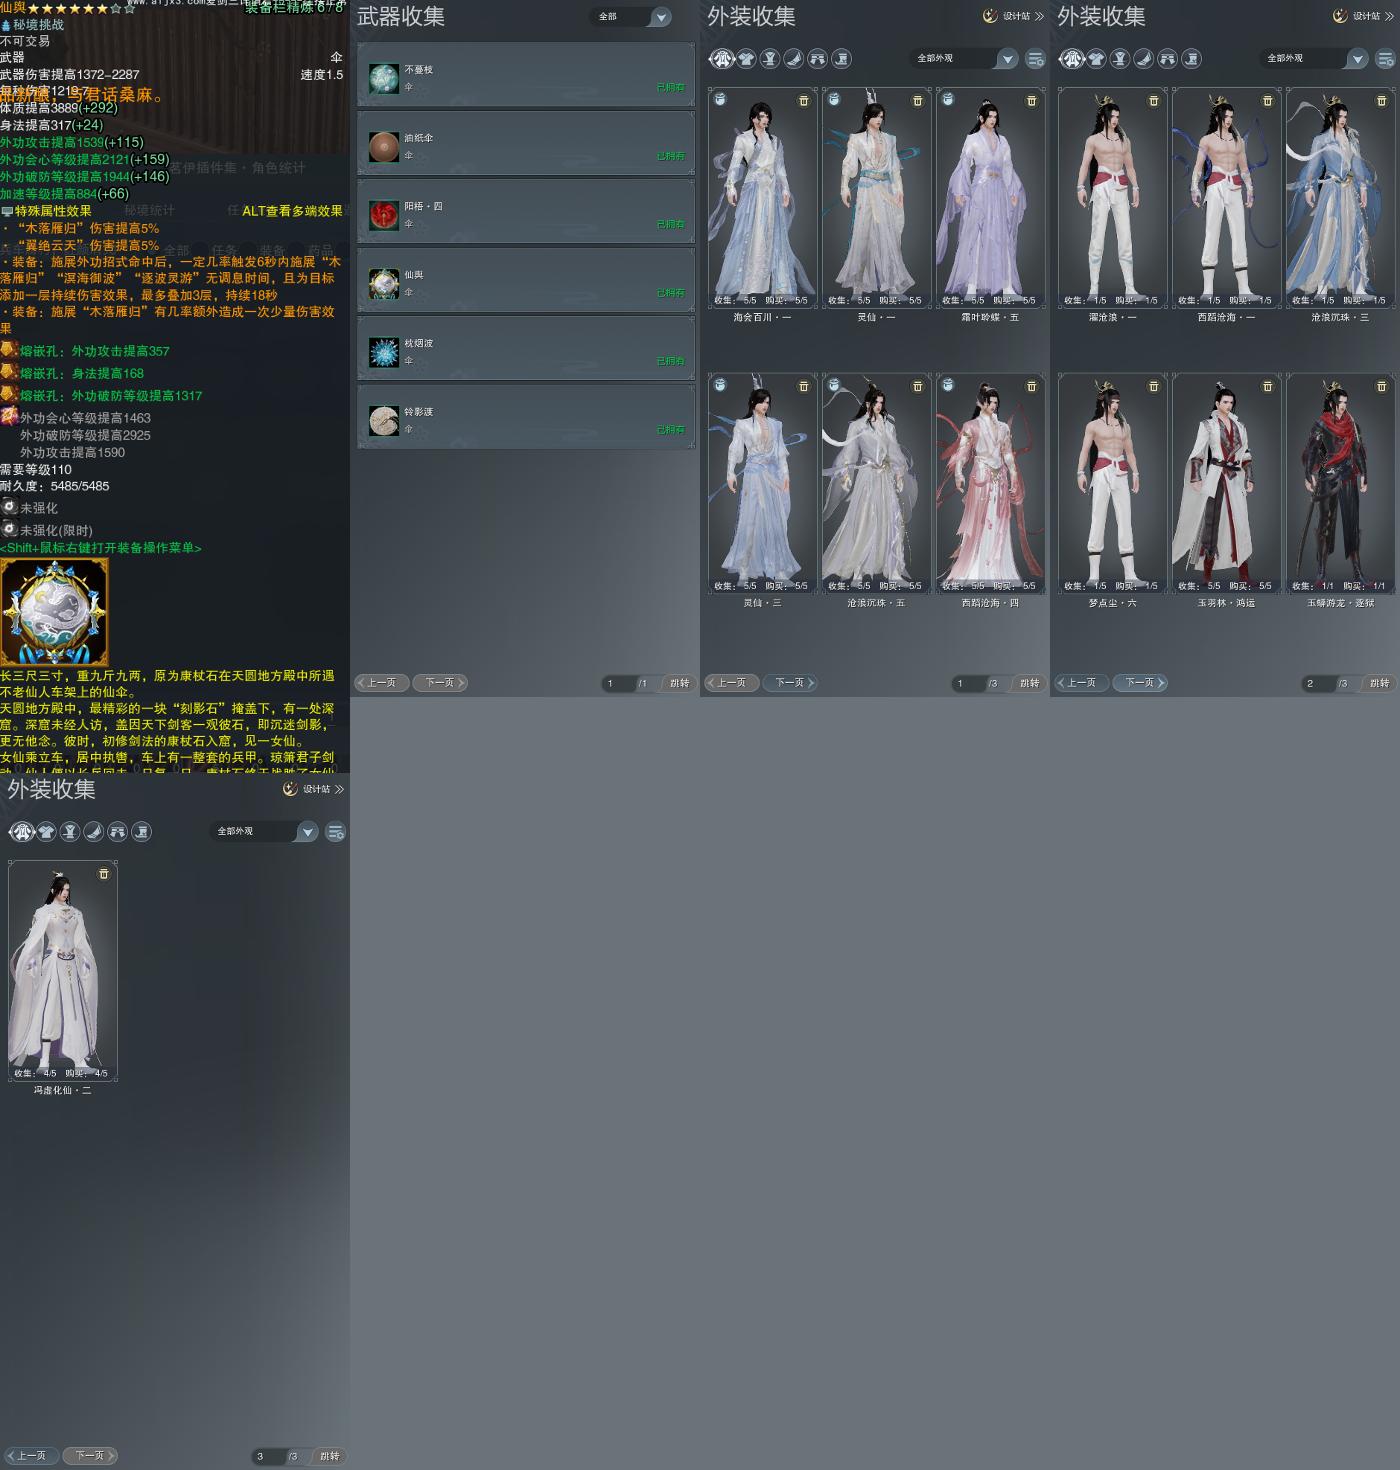The height and width of the screenshot is (1470, 1400).
Task: Click the trash icon on 濯沧浪·一 card
Action: click(1154, 101)
